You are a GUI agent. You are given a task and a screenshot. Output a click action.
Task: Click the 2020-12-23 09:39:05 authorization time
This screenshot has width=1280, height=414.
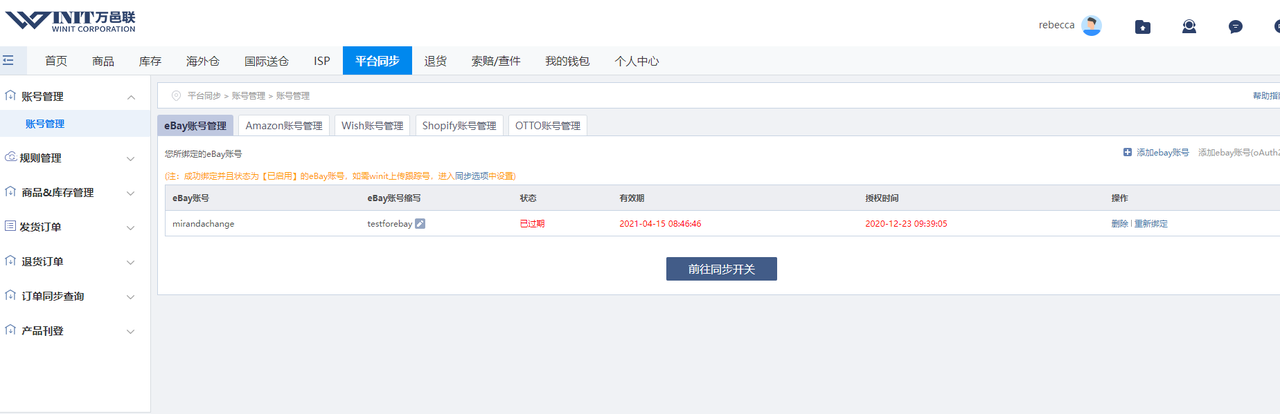click(x=906, y=224)
